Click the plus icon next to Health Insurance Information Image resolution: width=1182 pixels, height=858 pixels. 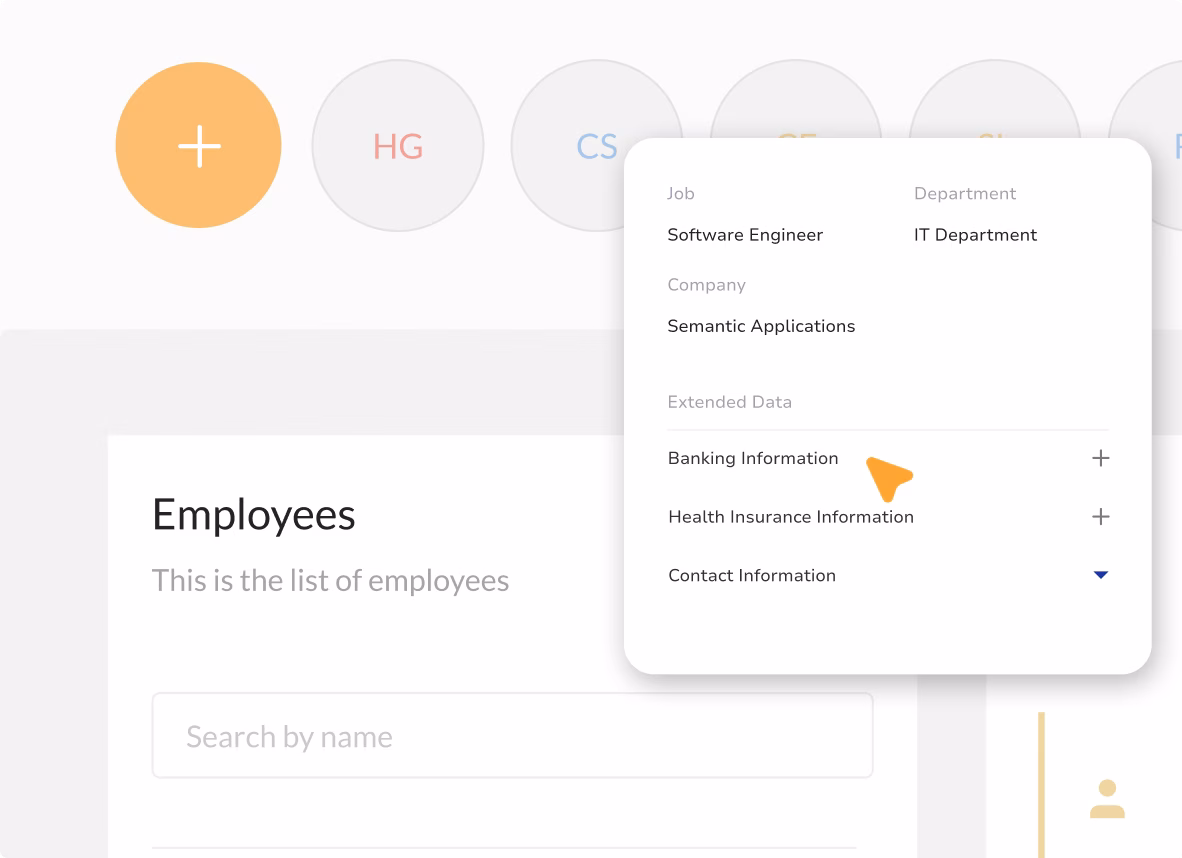pyautogui.click(x=1100, y=517)
